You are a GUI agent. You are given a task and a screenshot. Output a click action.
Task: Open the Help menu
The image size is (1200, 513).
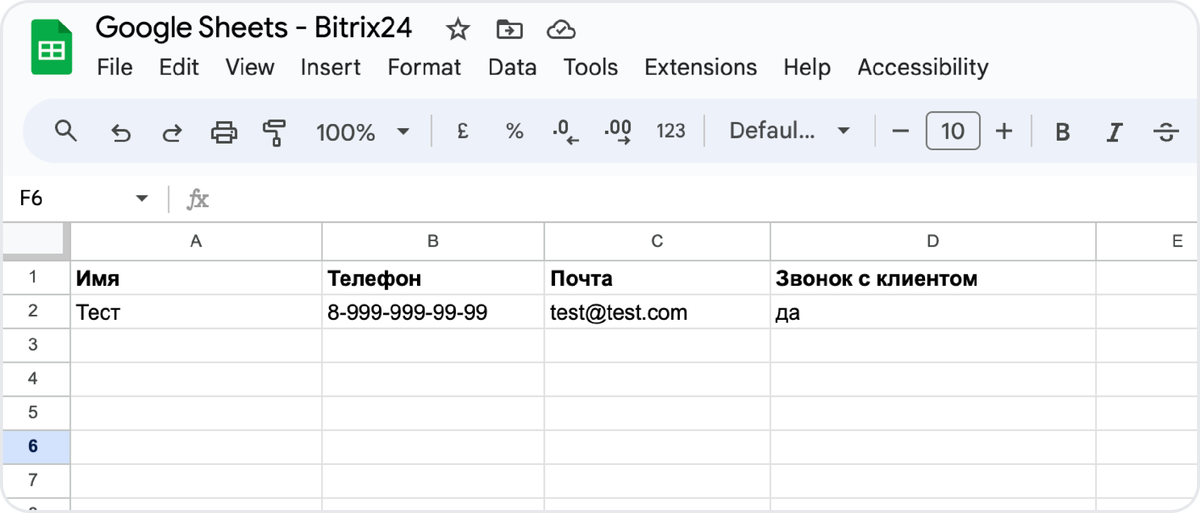[x=807, y=67]
